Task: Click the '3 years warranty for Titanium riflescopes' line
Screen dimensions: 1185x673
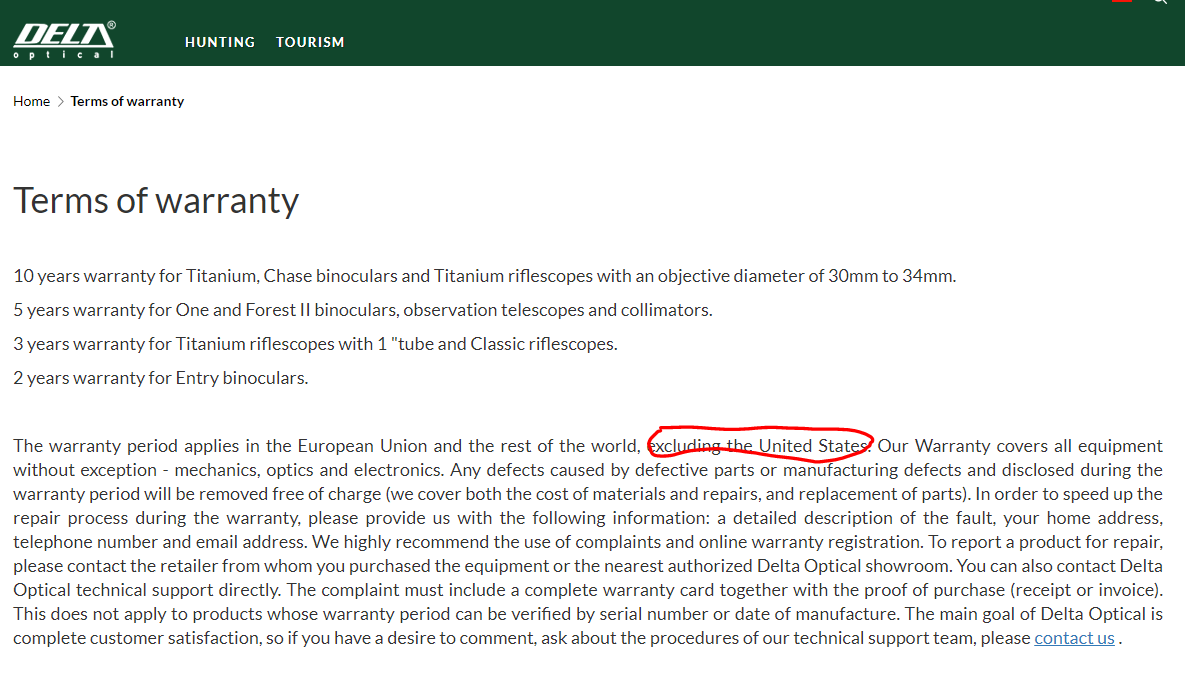Action: coord(315,344)
